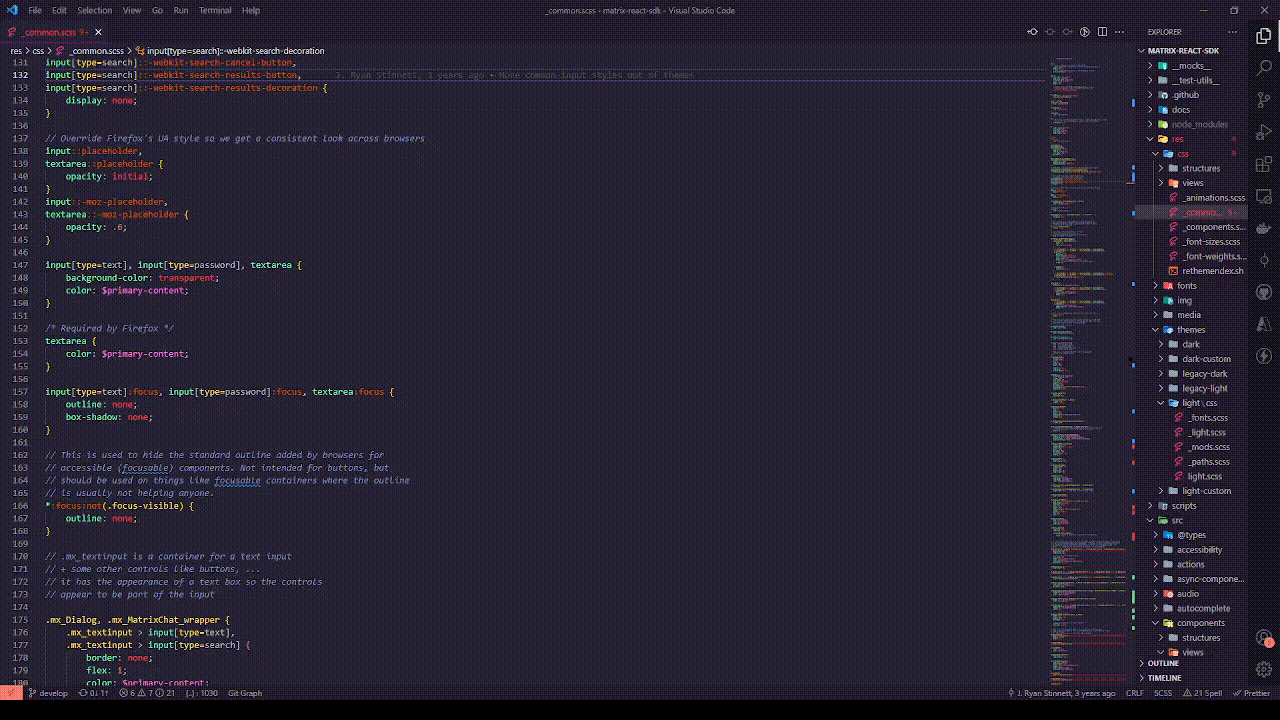Click SCSS language mode in status bar
The height and width of the screenshot is (720, 1280).
click(1163, 692)
